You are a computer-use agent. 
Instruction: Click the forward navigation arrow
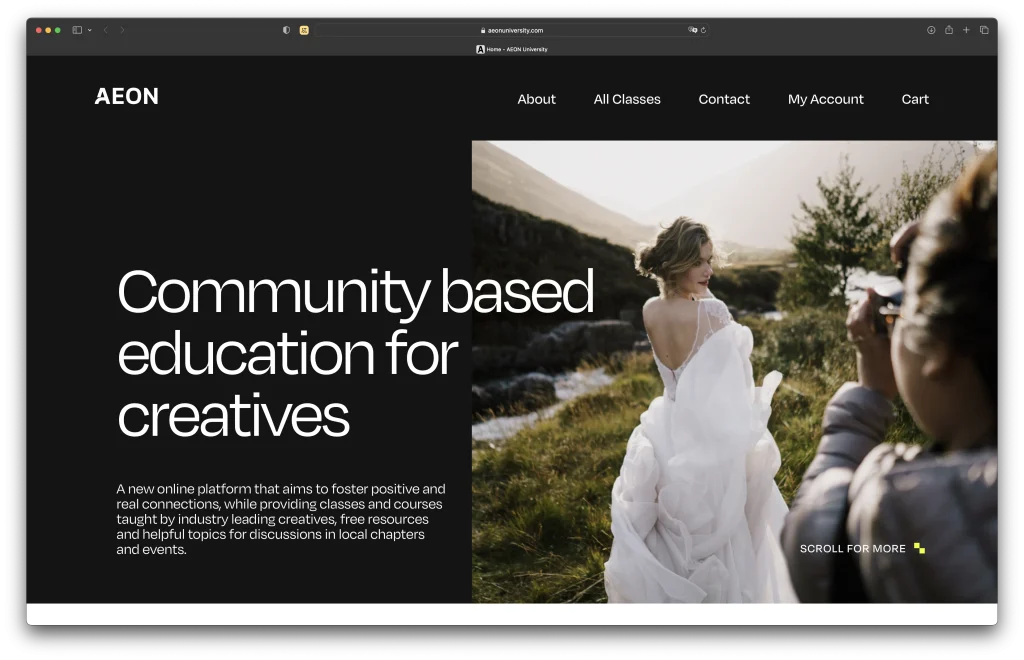[x=122, y=30]
